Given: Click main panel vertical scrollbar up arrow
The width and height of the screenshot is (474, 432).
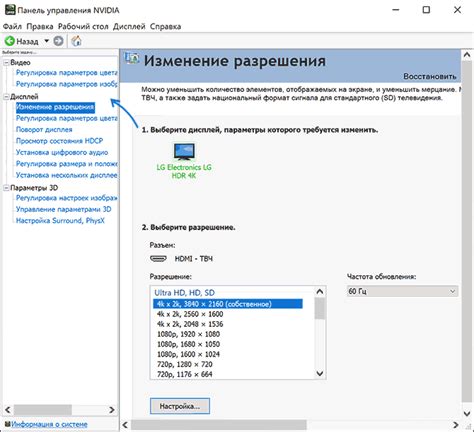Looking at the screenshot, I should 467,55.
